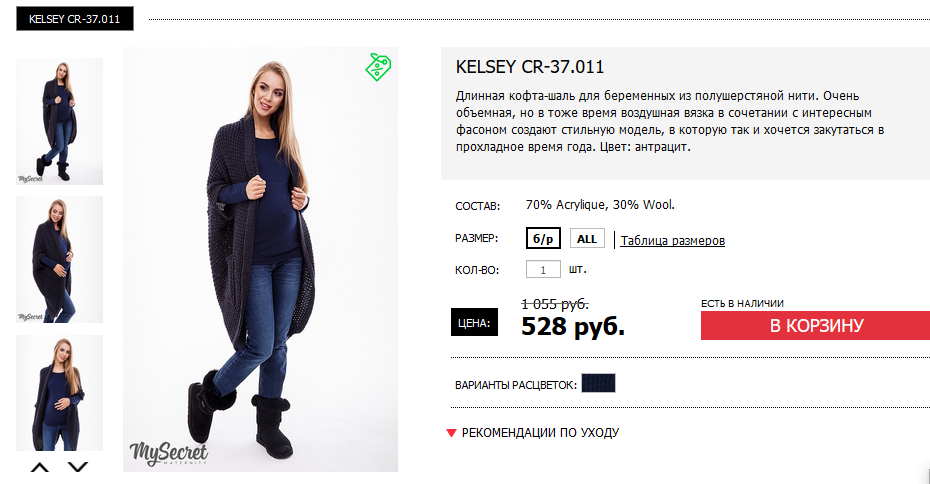
Task: Open second thumbnail with side view
Action: [x=59, y=259]
